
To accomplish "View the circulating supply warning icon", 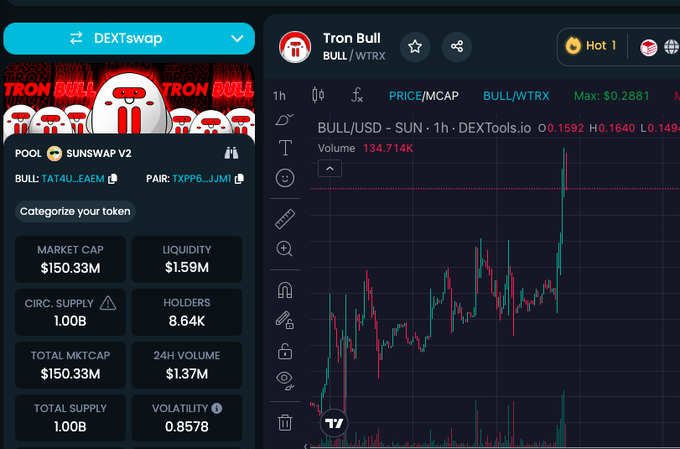I will pyautogui.click(x=108, y=303).
